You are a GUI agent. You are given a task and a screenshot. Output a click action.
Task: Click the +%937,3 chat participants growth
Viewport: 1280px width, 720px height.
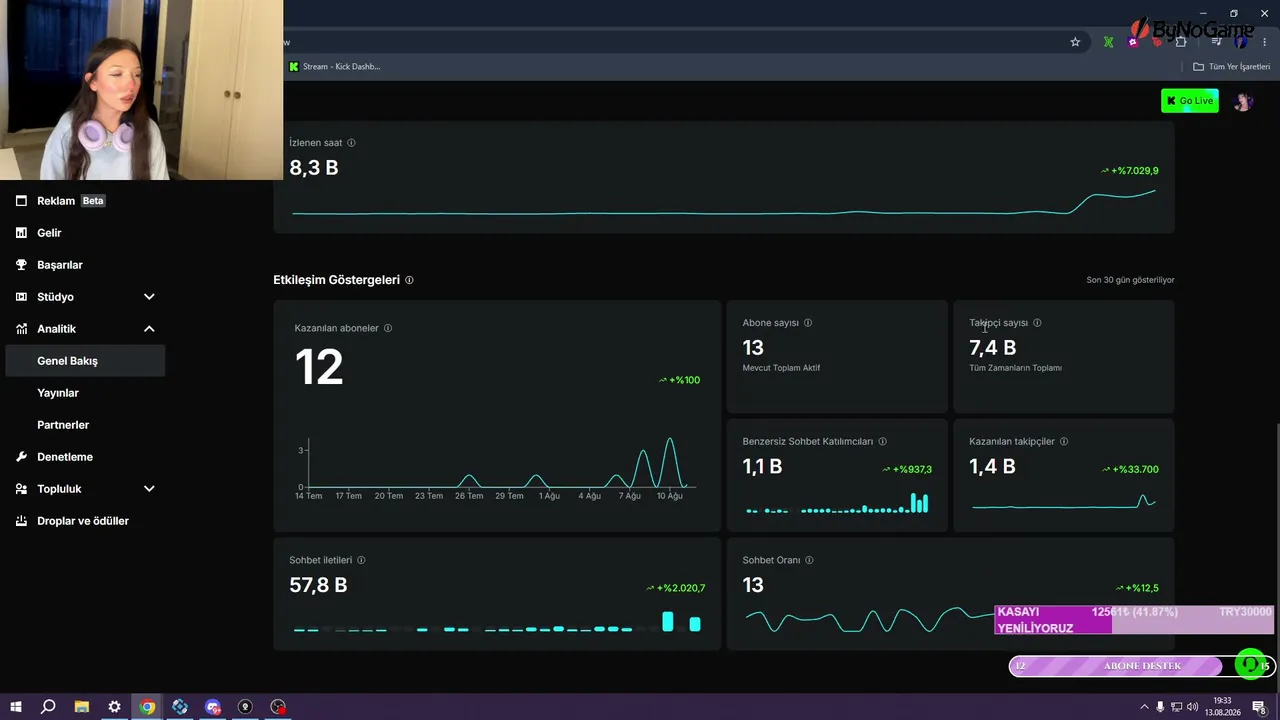tap(907, 470)
